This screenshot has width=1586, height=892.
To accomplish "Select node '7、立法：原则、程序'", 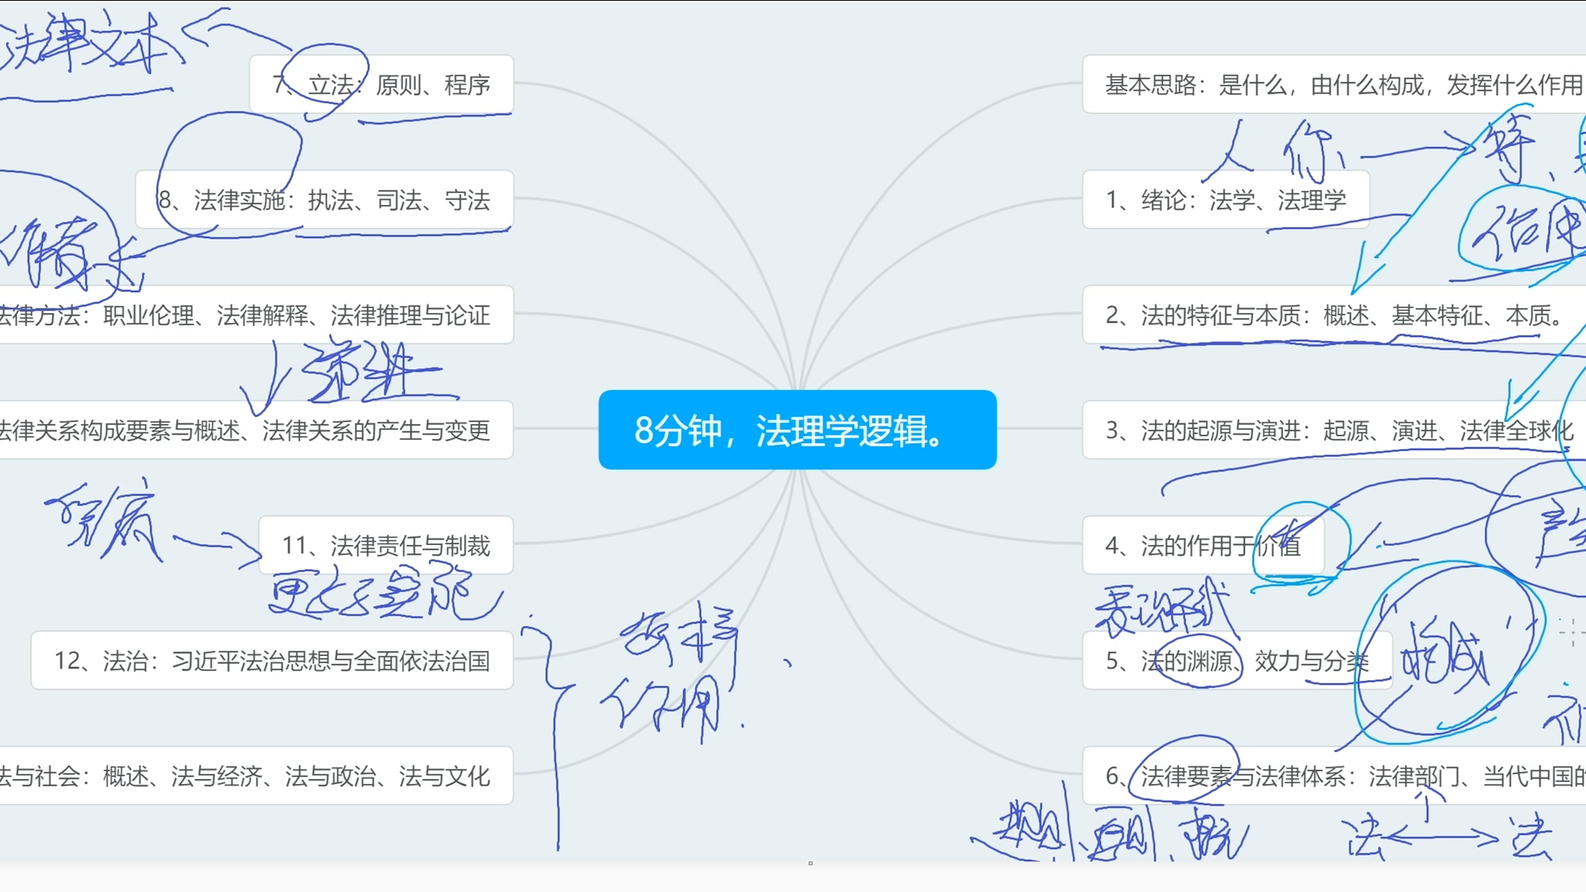I will 381,85.
